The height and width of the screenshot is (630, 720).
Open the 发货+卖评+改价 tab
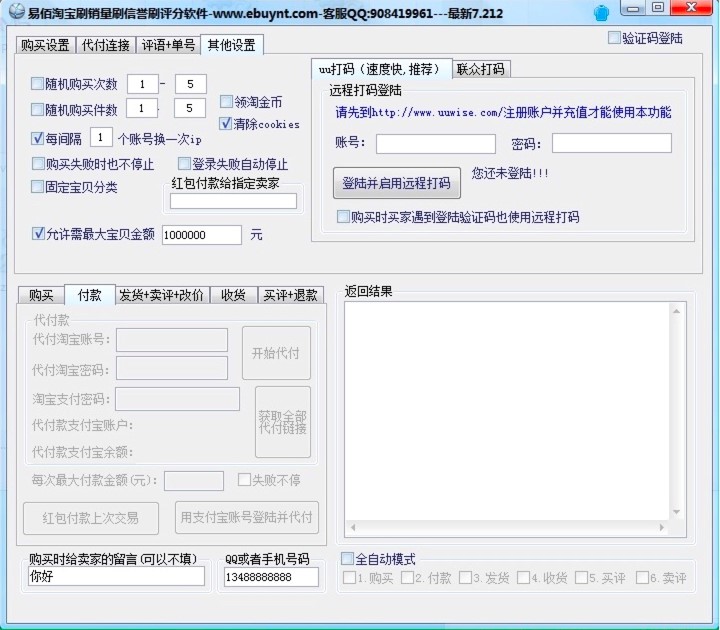(x=161, y=295)
